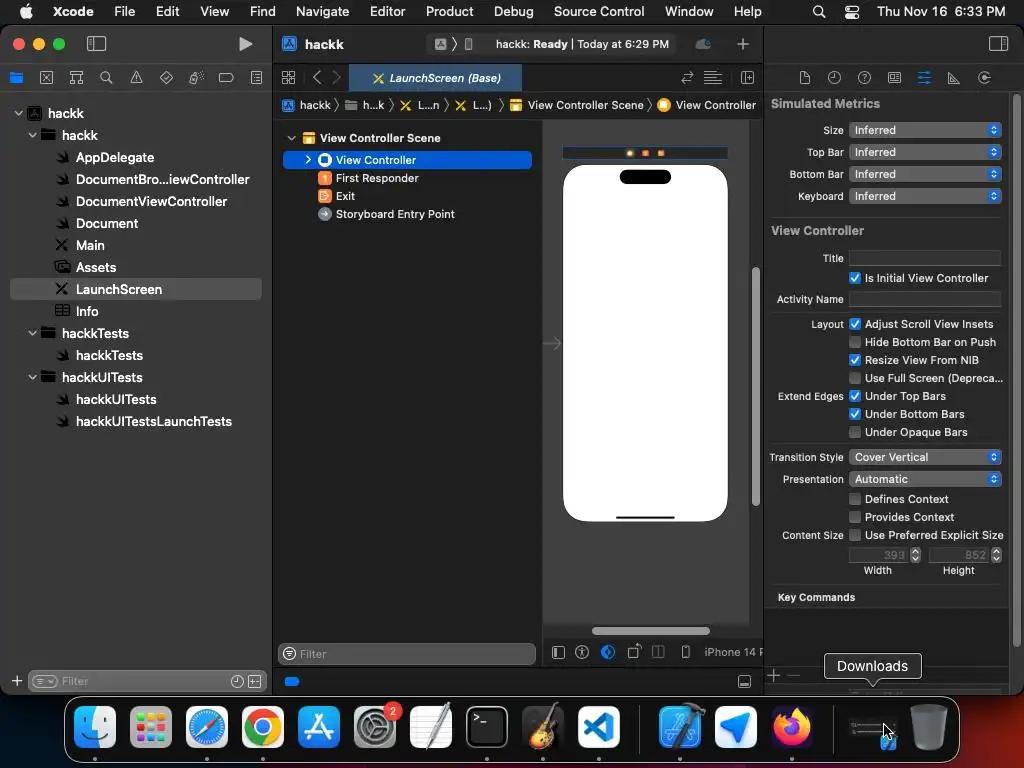Hide the navigator sidebar panel
Image resolution: width=1024 pixels, height=768 pixels.
[96, 44]
